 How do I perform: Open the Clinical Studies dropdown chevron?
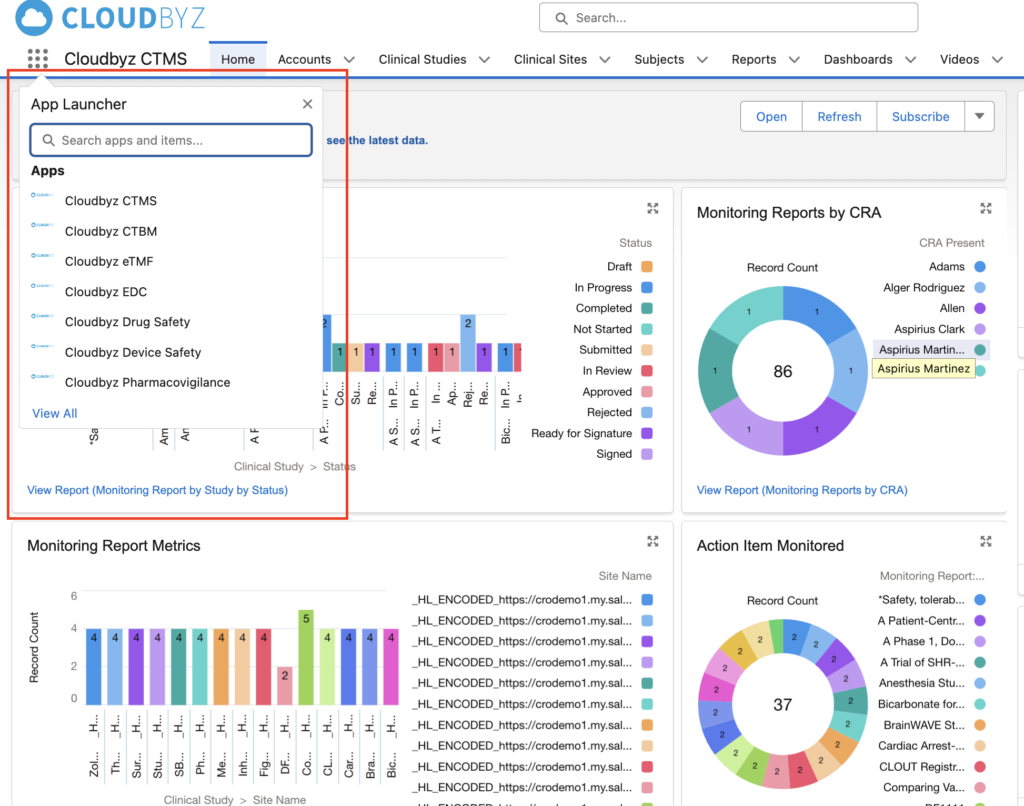[x=485, y=59]
